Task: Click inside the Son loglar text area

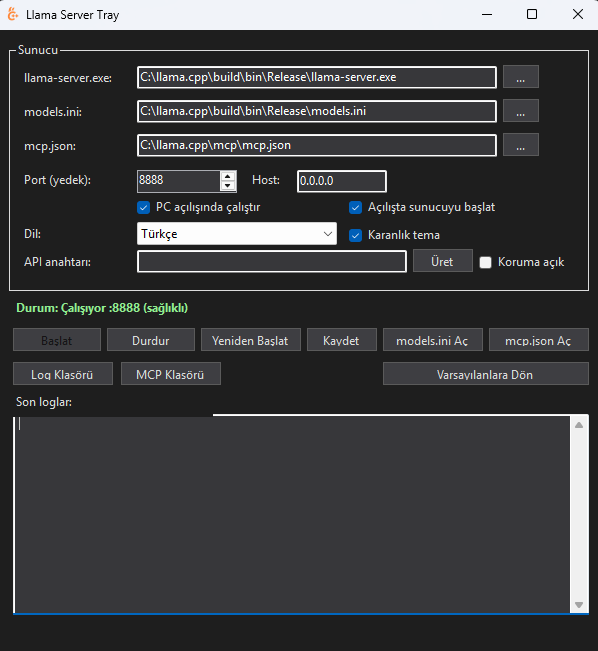Action: tap(292, 514)
